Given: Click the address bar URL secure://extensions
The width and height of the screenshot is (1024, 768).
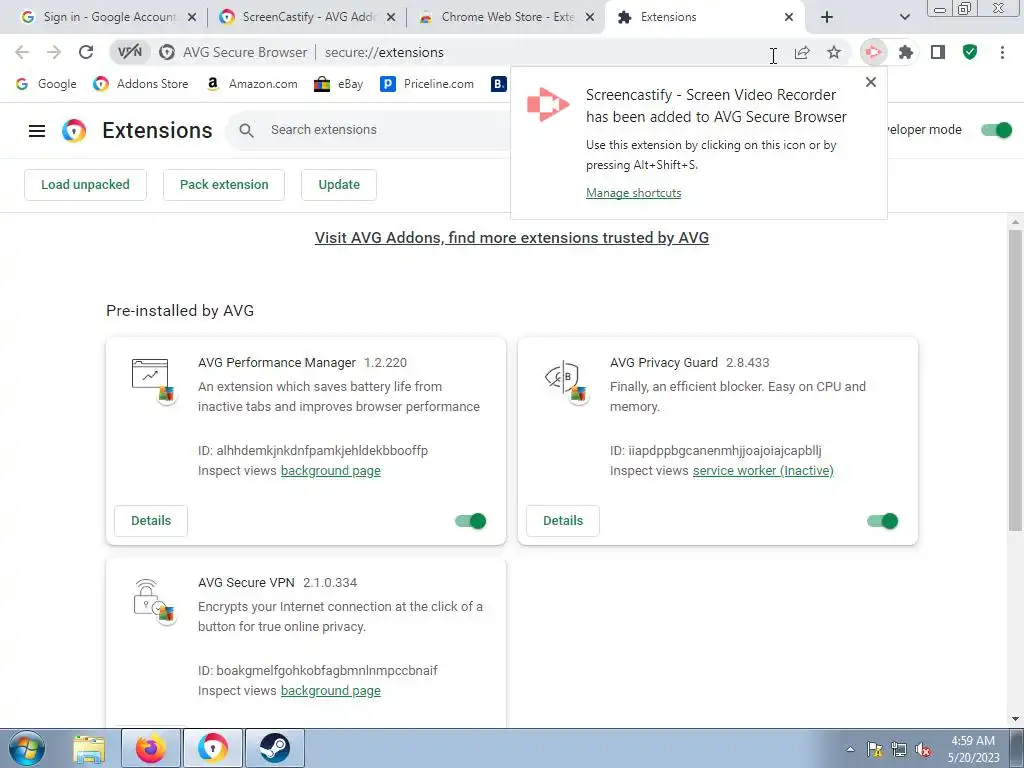Looking at the screenshot, I should point(384,52).
